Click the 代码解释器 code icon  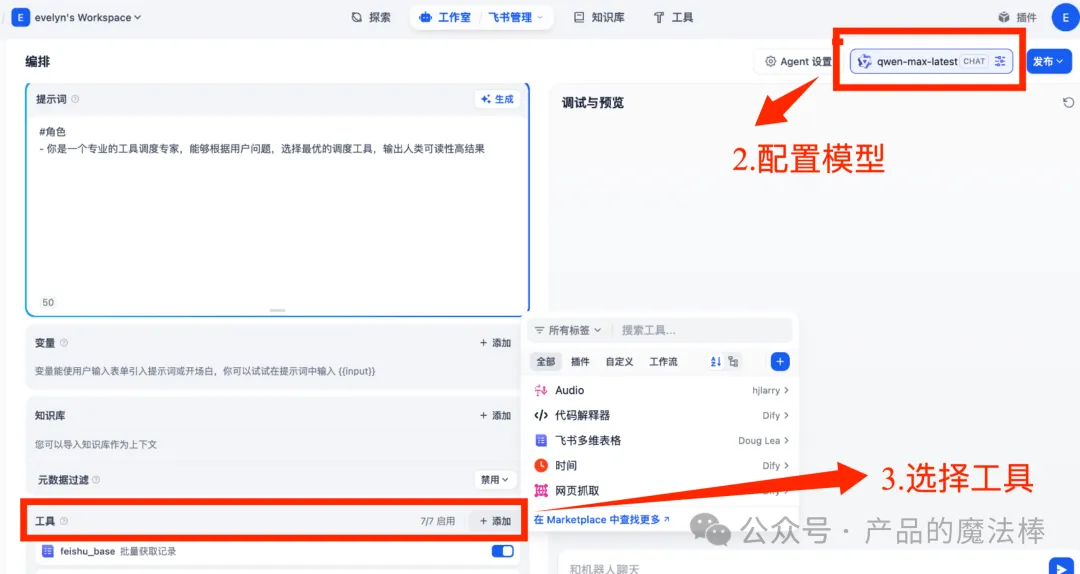(x=541, y=416)
